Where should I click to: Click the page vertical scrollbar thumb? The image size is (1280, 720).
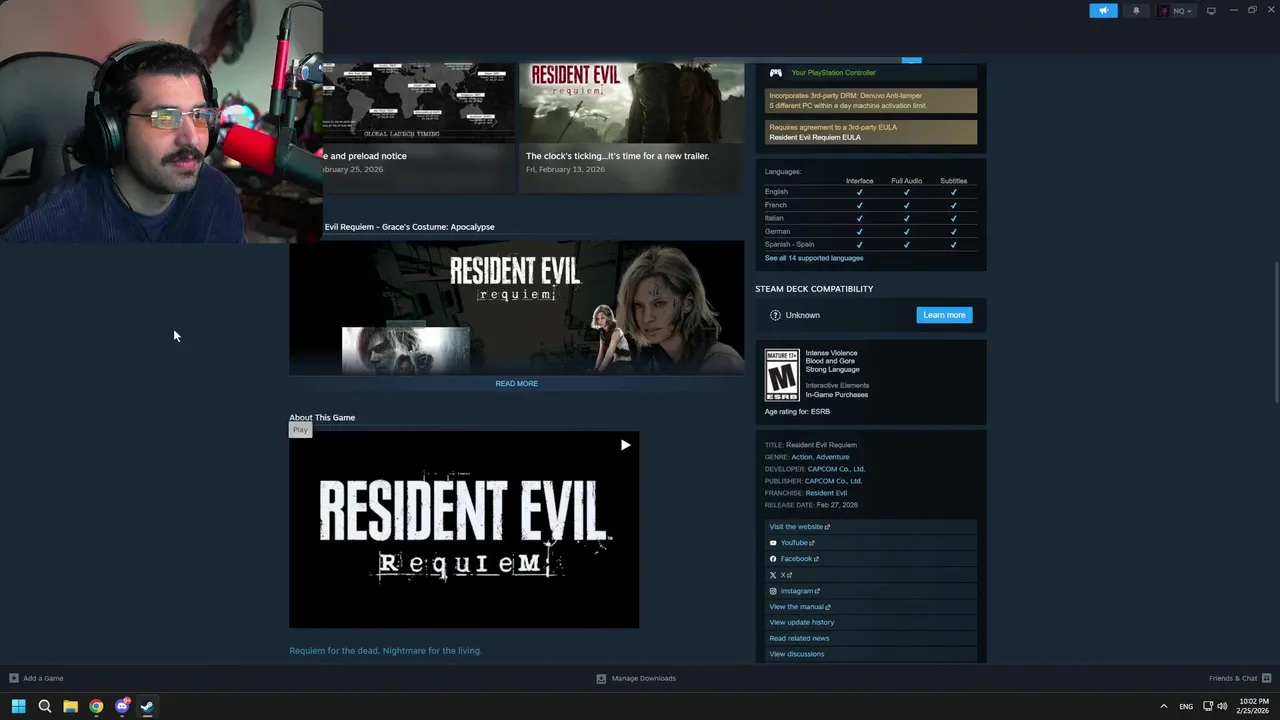point(1275,332)
